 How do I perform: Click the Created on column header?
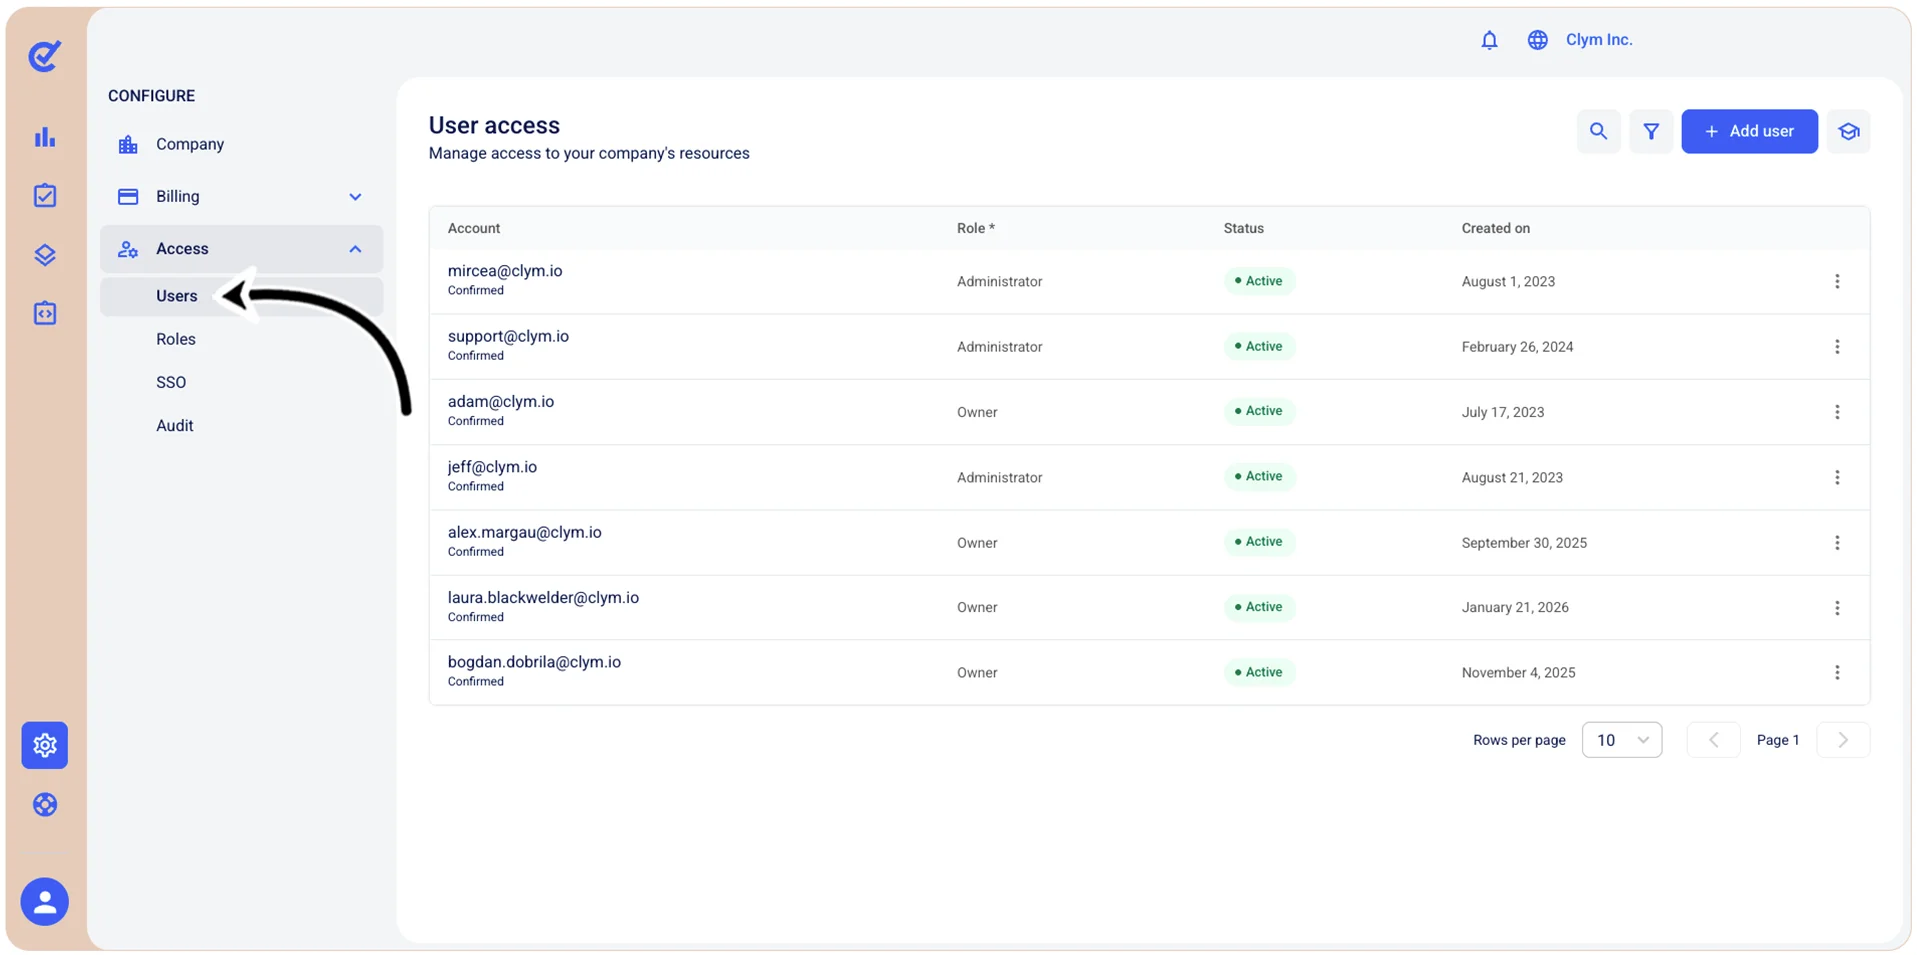(x=1495, y=228)
